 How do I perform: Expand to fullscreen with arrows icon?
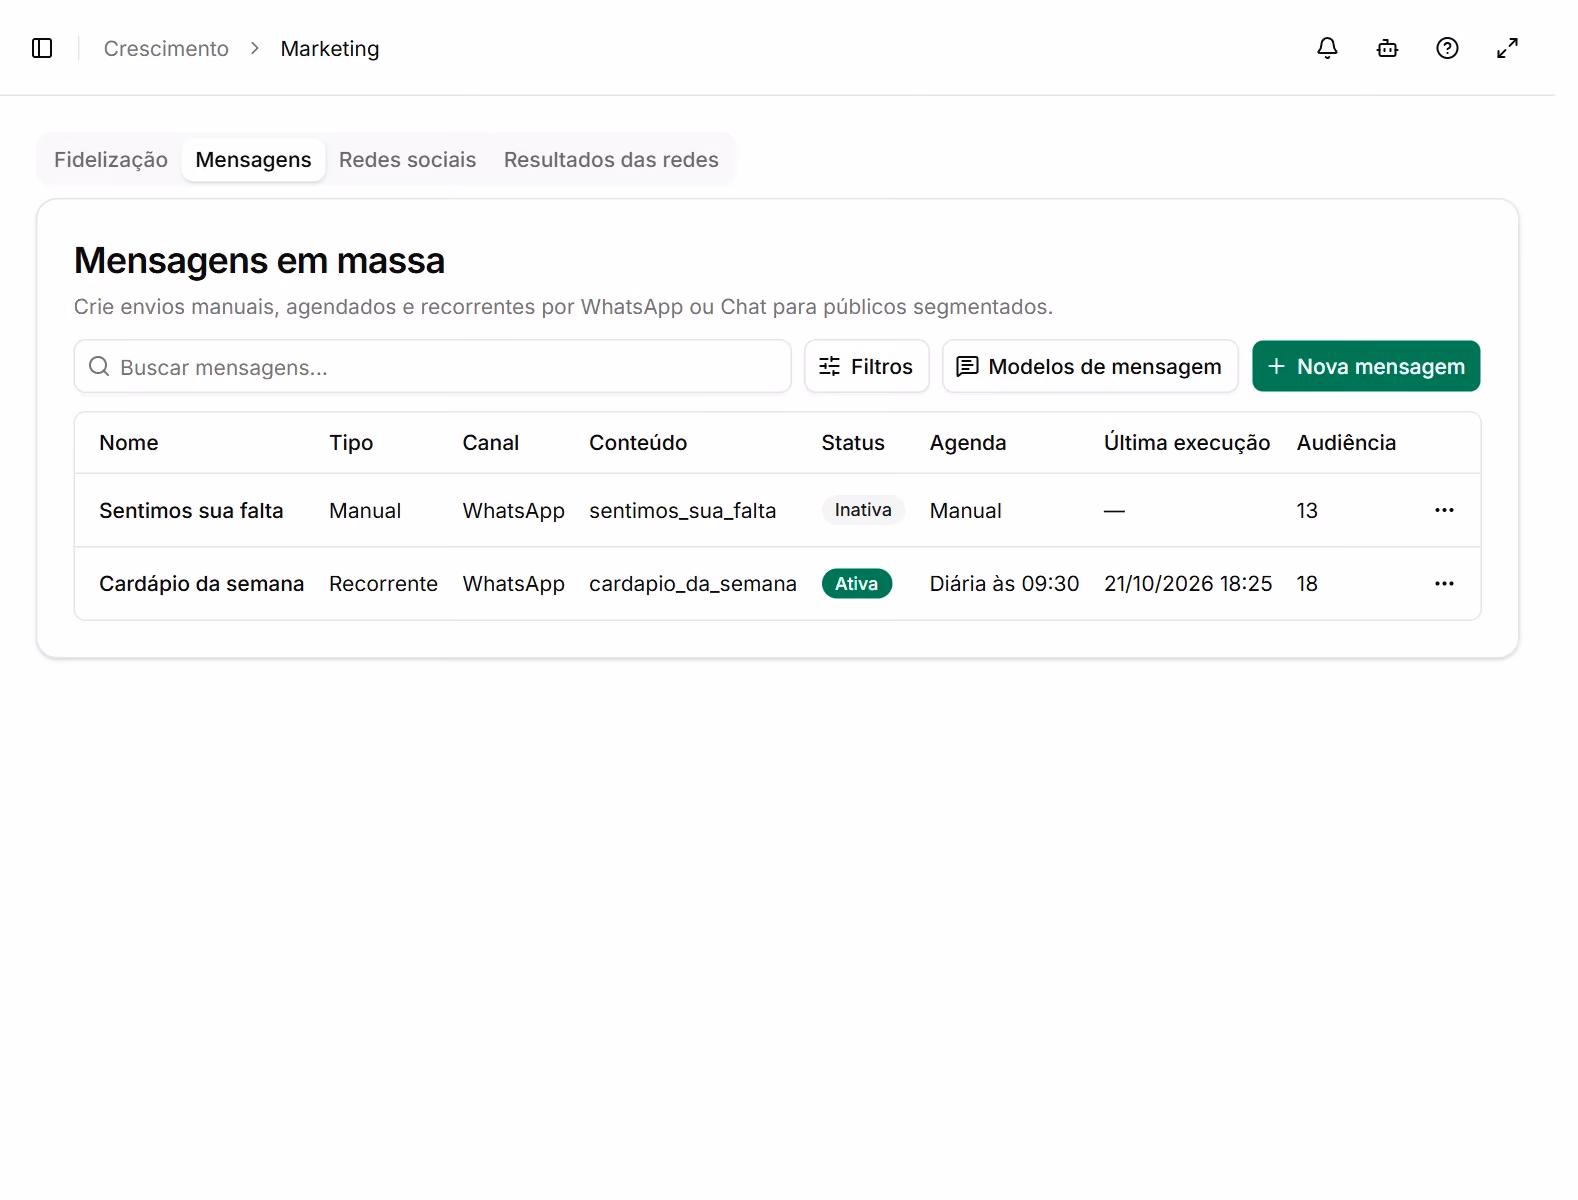[1507, 48]
